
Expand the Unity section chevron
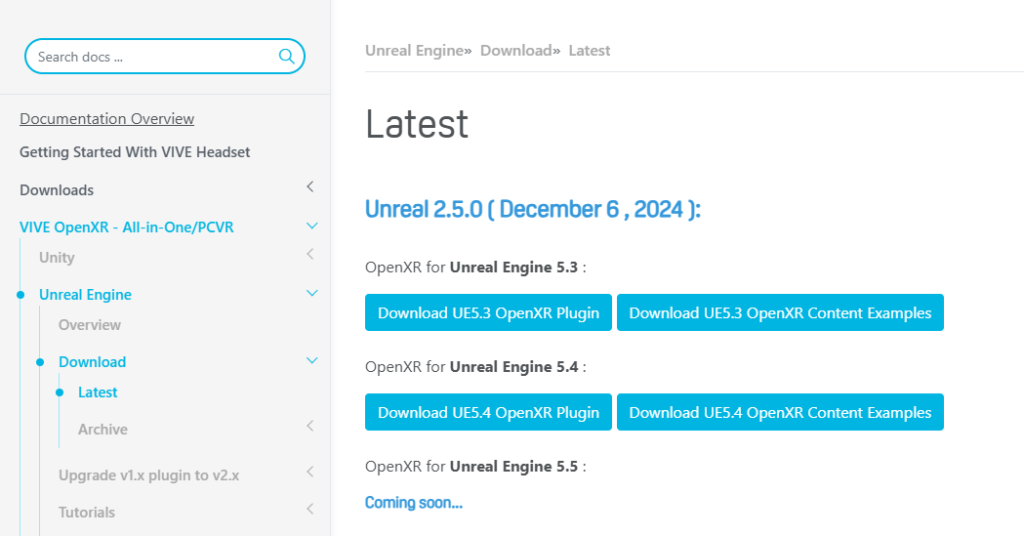[x=311, y=254]
